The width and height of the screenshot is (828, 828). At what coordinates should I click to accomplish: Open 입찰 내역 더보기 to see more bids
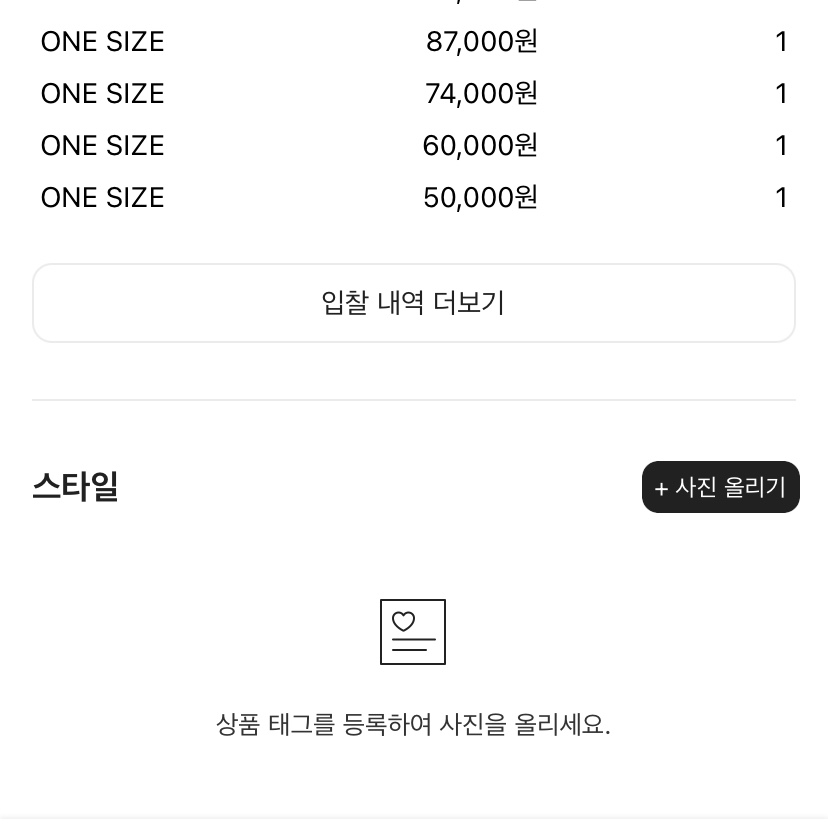pos(414,303)
